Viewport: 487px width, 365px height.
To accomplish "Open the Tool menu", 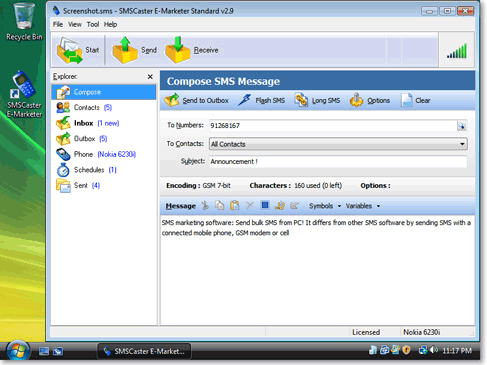I will [x=93, y=24].
